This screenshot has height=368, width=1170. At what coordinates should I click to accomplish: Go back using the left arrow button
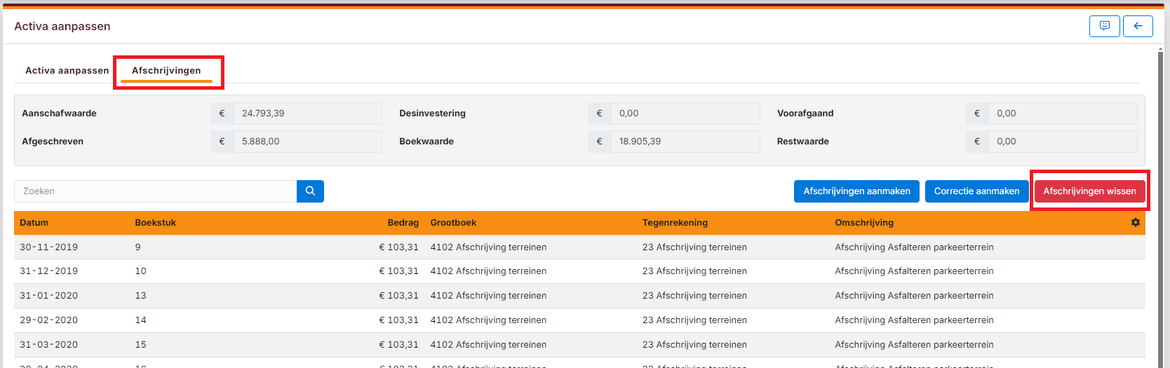[1138, 26]
